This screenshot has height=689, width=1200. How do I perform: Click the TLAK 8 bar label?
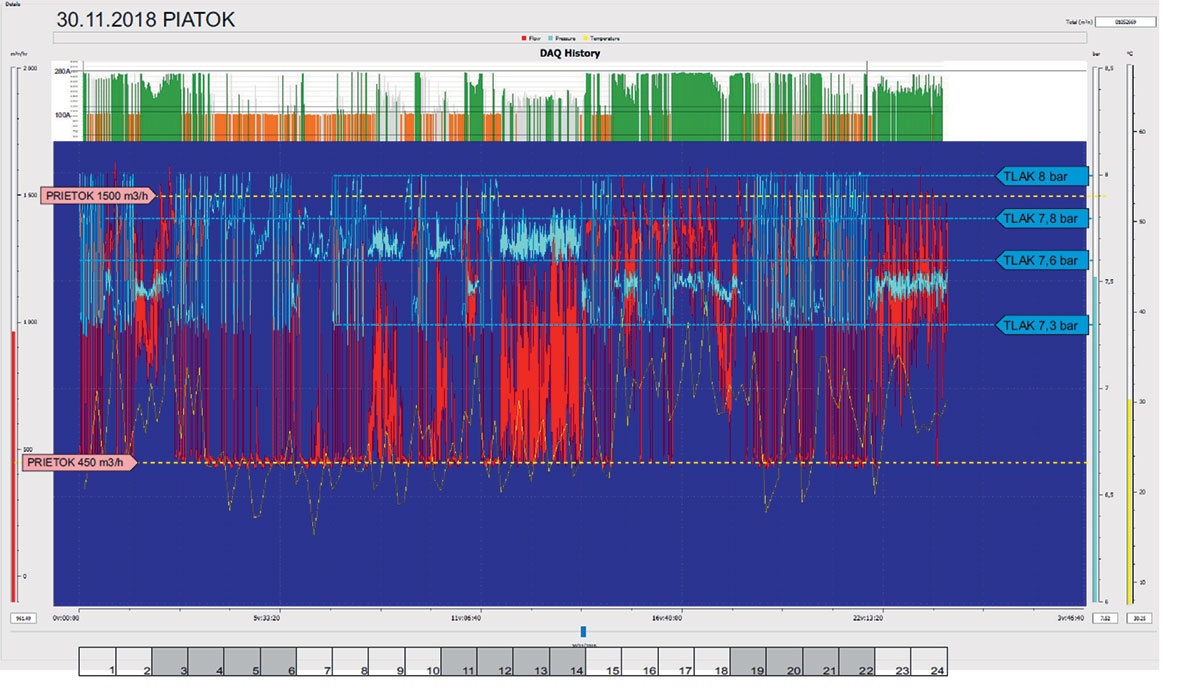(1041, 176)
